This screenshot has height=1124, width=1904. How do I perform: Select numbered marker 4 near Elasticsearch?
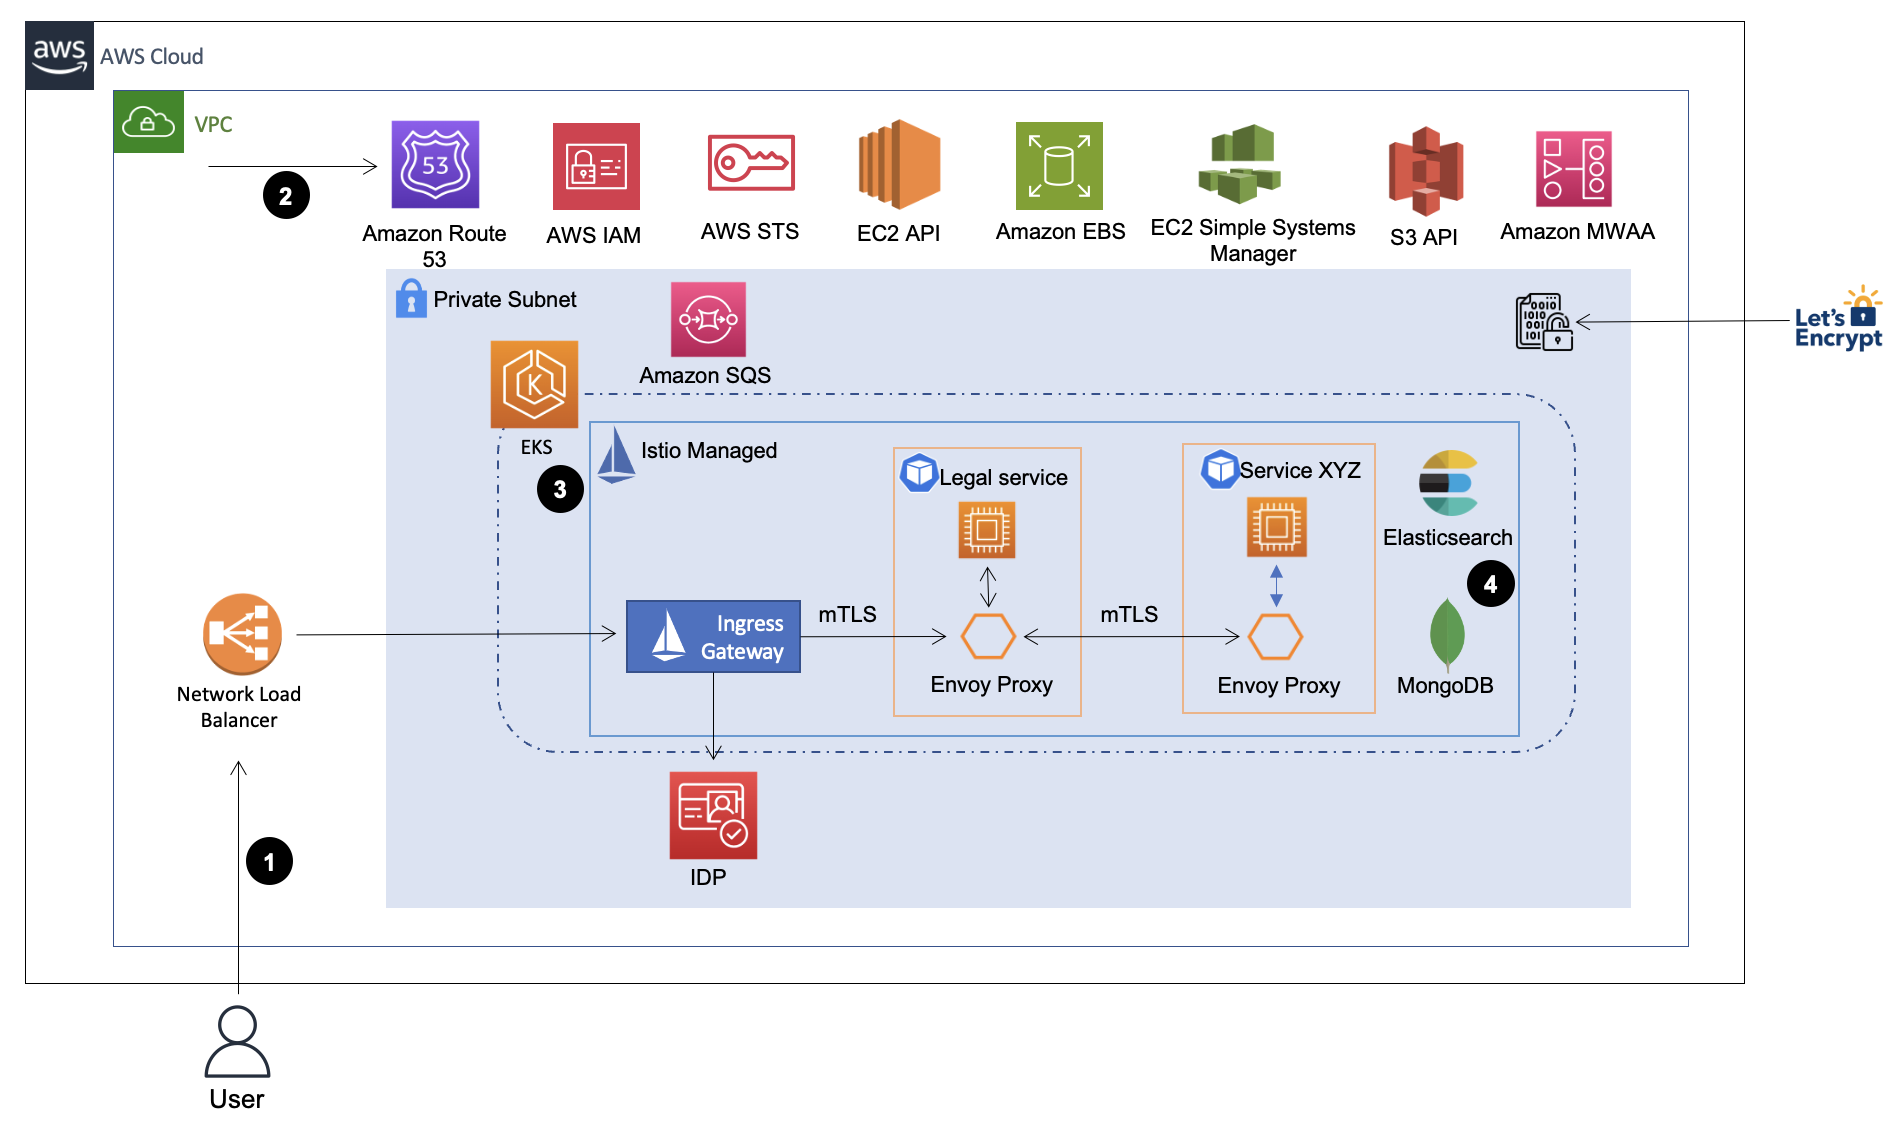coord(1491,585)
